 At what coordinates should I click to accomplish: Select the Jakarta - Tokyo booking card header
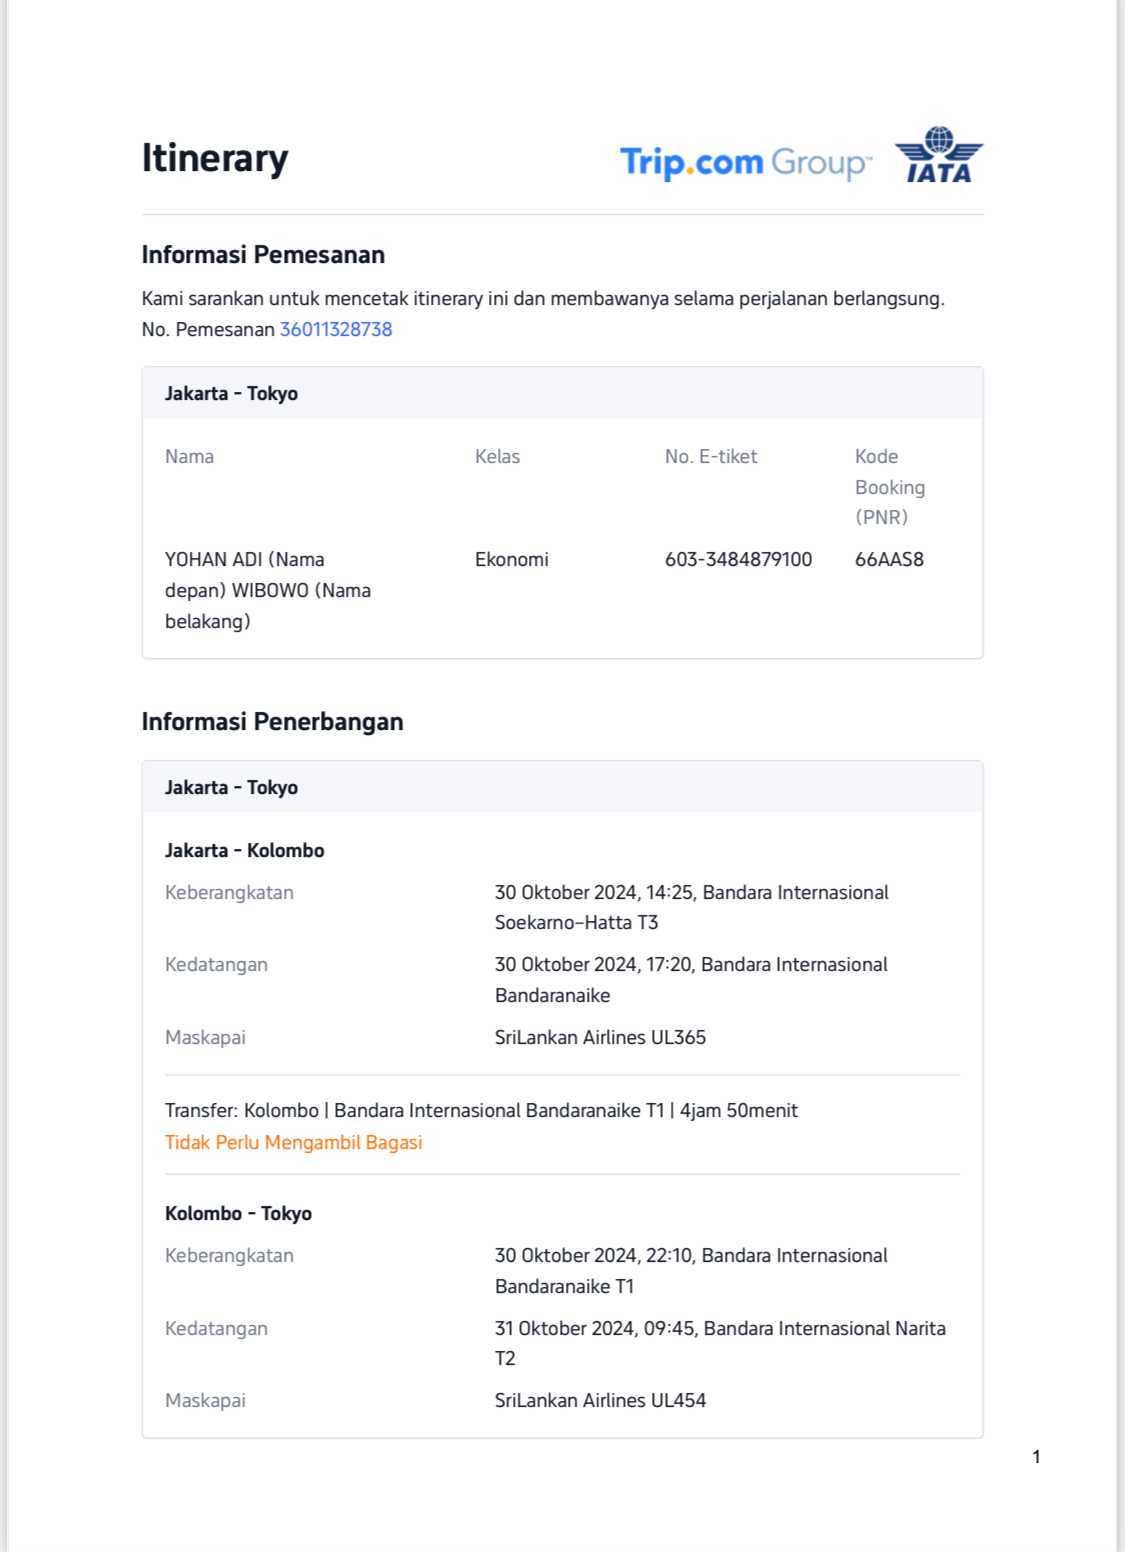tap(232, 393)
